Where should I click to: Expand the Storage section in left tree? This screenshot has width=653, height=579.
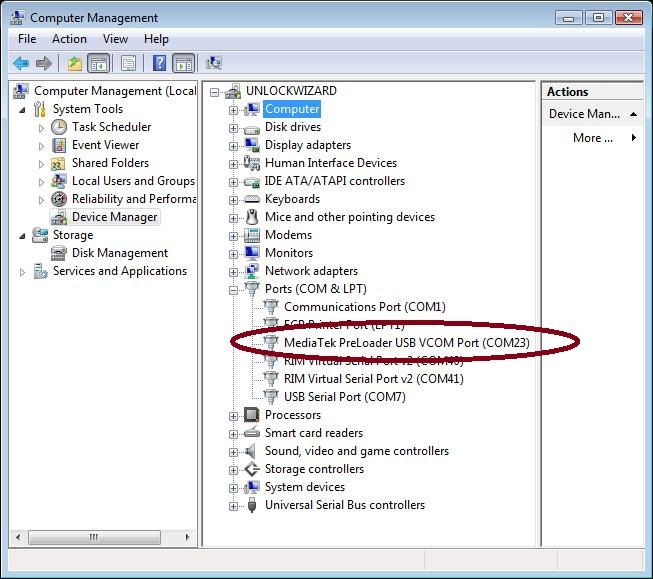tap(23, 235)
